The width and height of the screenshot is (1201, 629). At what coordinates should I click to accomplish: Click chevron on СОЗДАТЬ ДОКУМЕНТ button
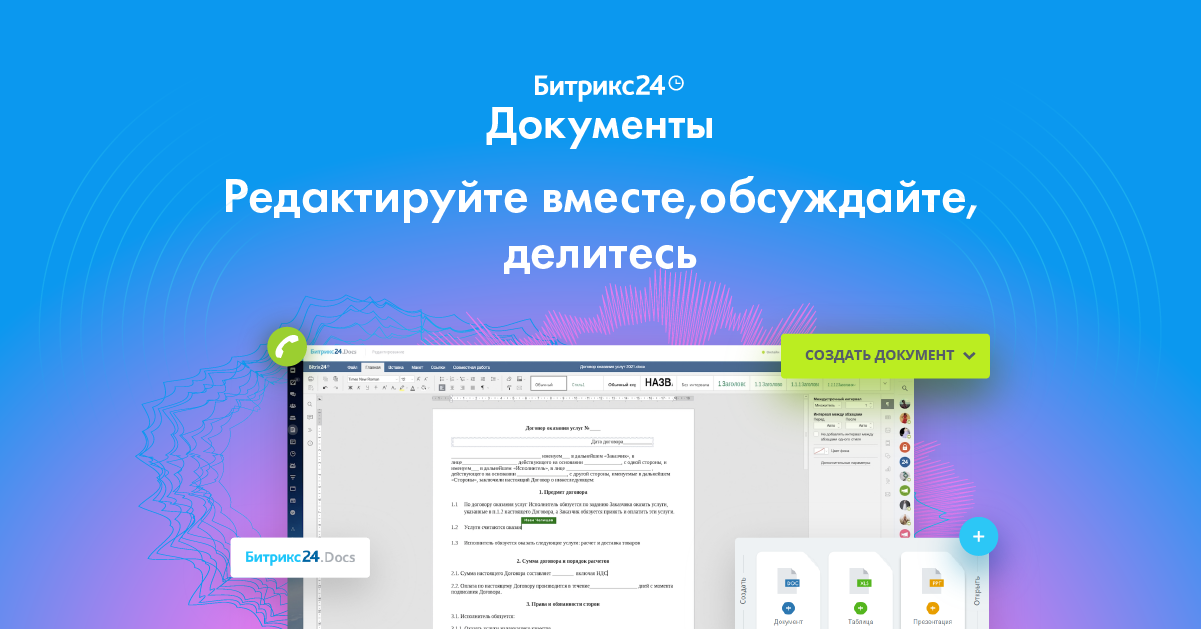click(969, 355)
